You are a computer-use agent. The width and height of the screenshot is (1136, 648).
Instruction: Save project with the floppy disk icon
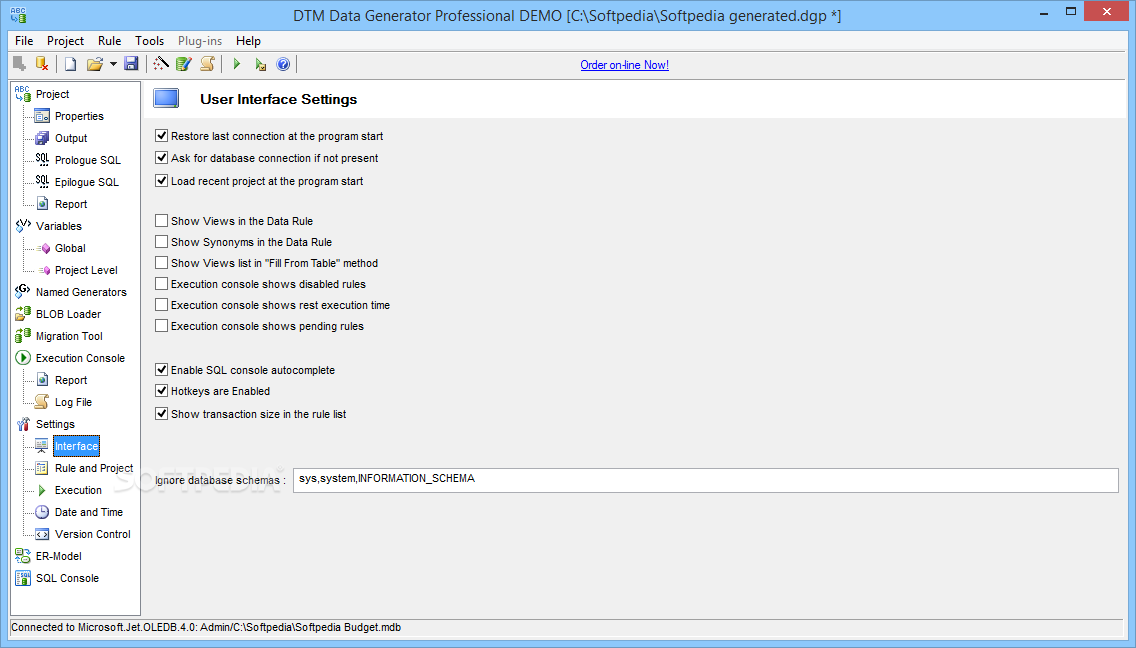(x=131, y=64)
